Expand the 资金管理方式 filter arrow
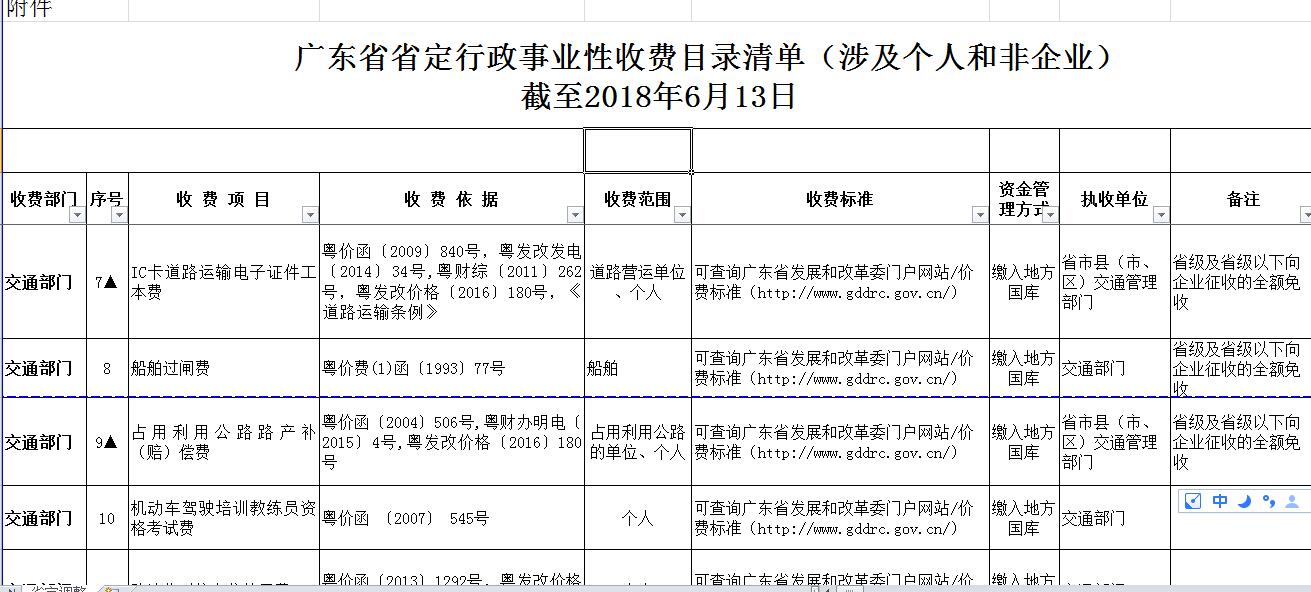 [1050, 215]
